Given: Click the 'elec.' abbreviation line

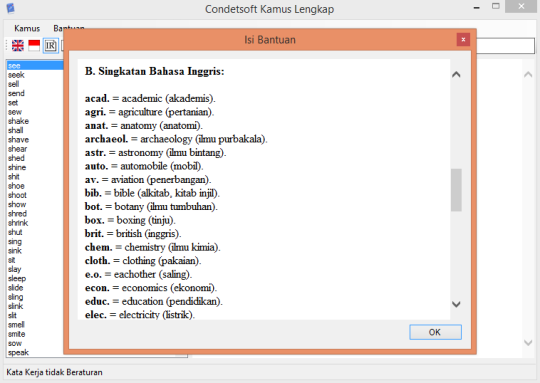Looking at the screenshot, I should coord(140,314).
